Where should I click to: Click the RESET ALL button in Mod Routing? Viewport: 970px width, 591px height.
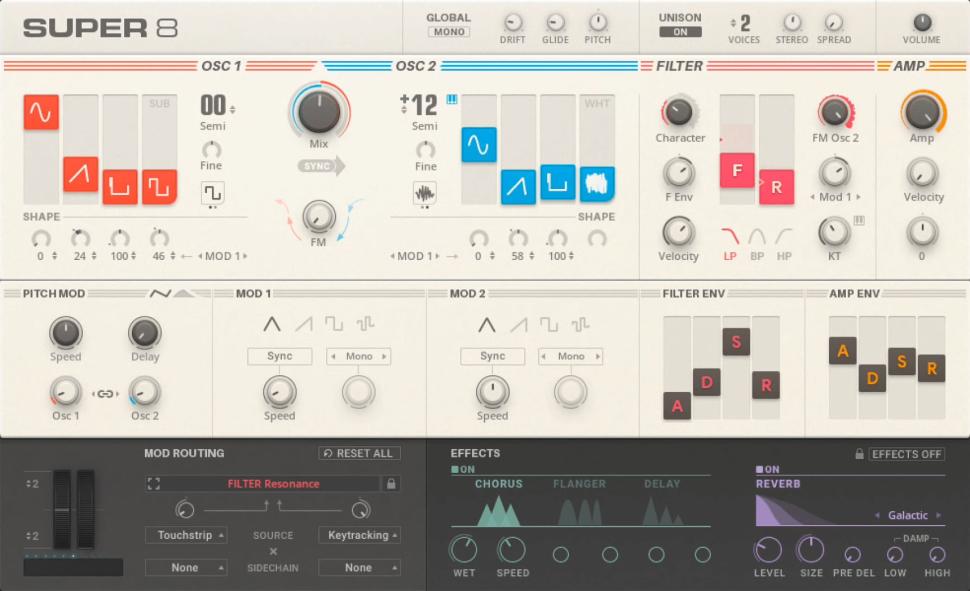point(359,453)
